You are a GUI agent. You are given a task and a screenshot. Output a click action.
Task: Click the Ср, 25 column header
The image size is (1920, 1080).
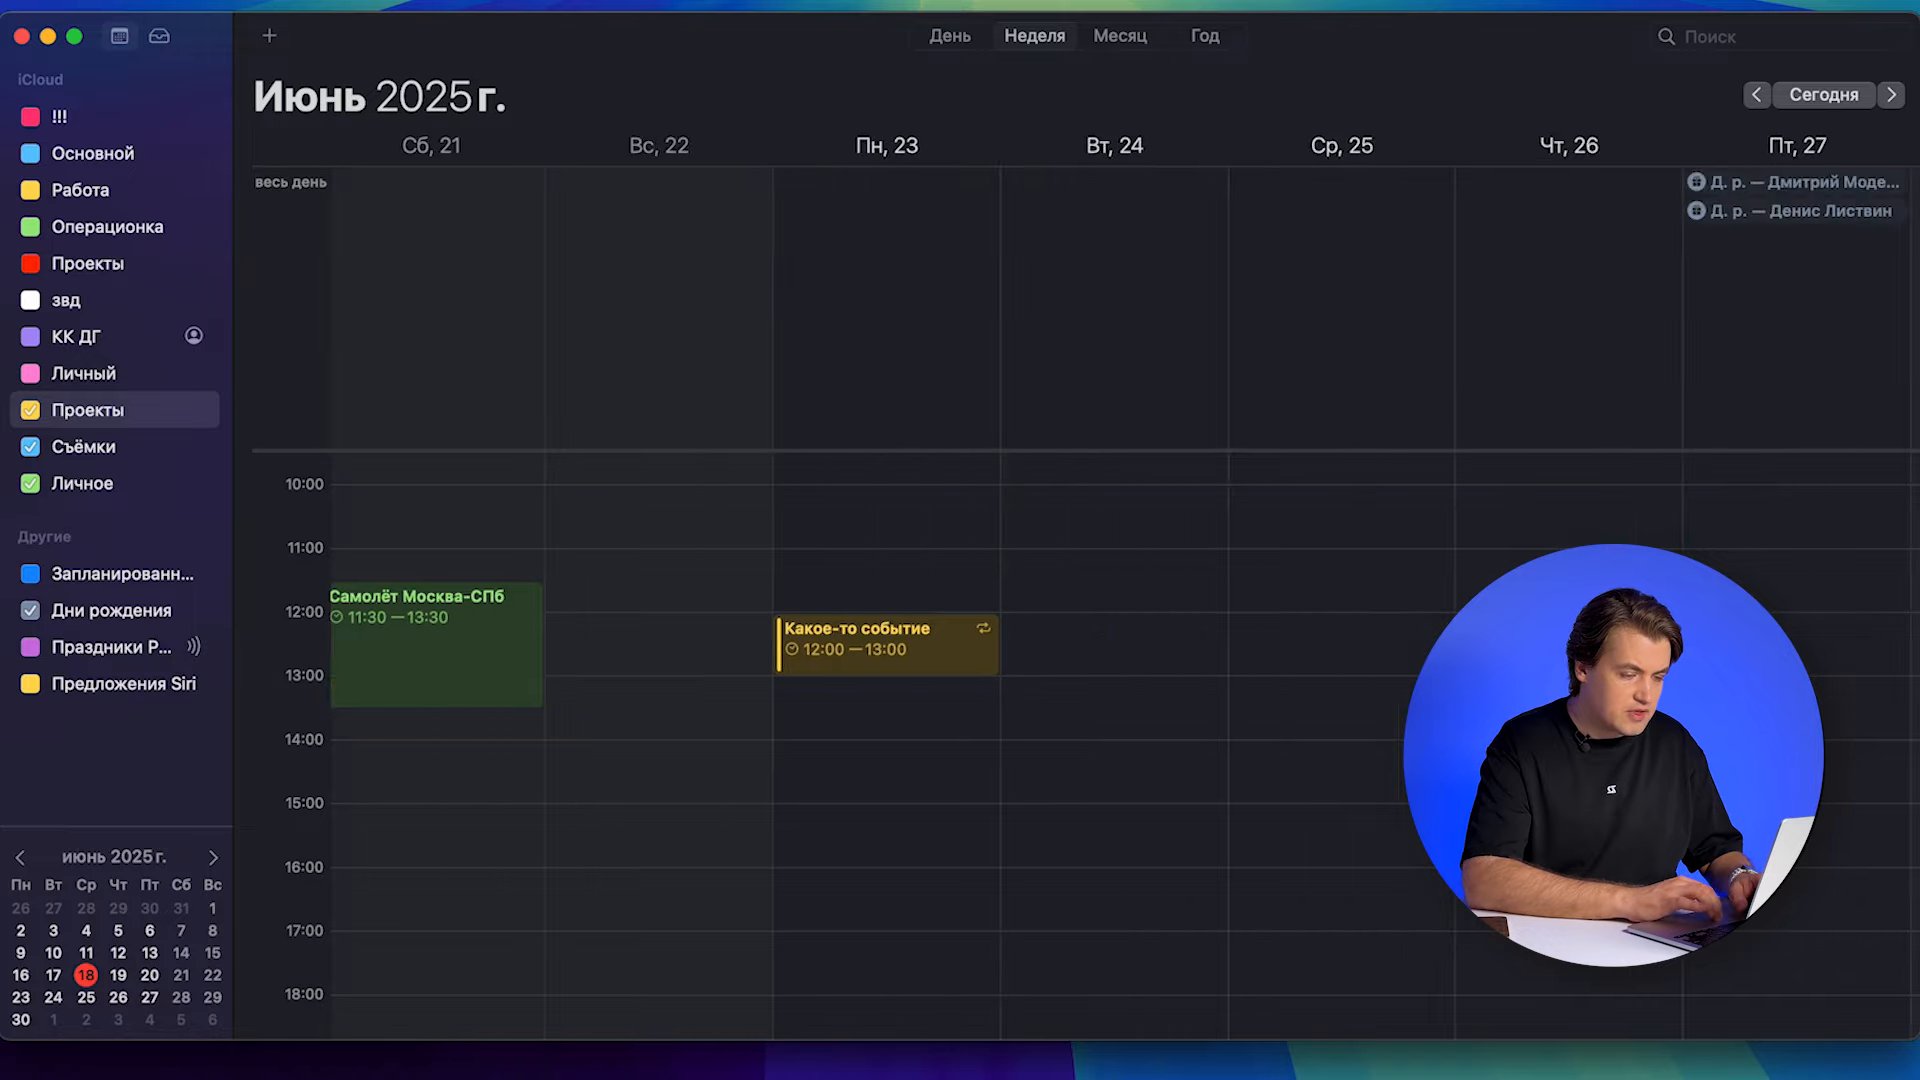point(1342,146)
